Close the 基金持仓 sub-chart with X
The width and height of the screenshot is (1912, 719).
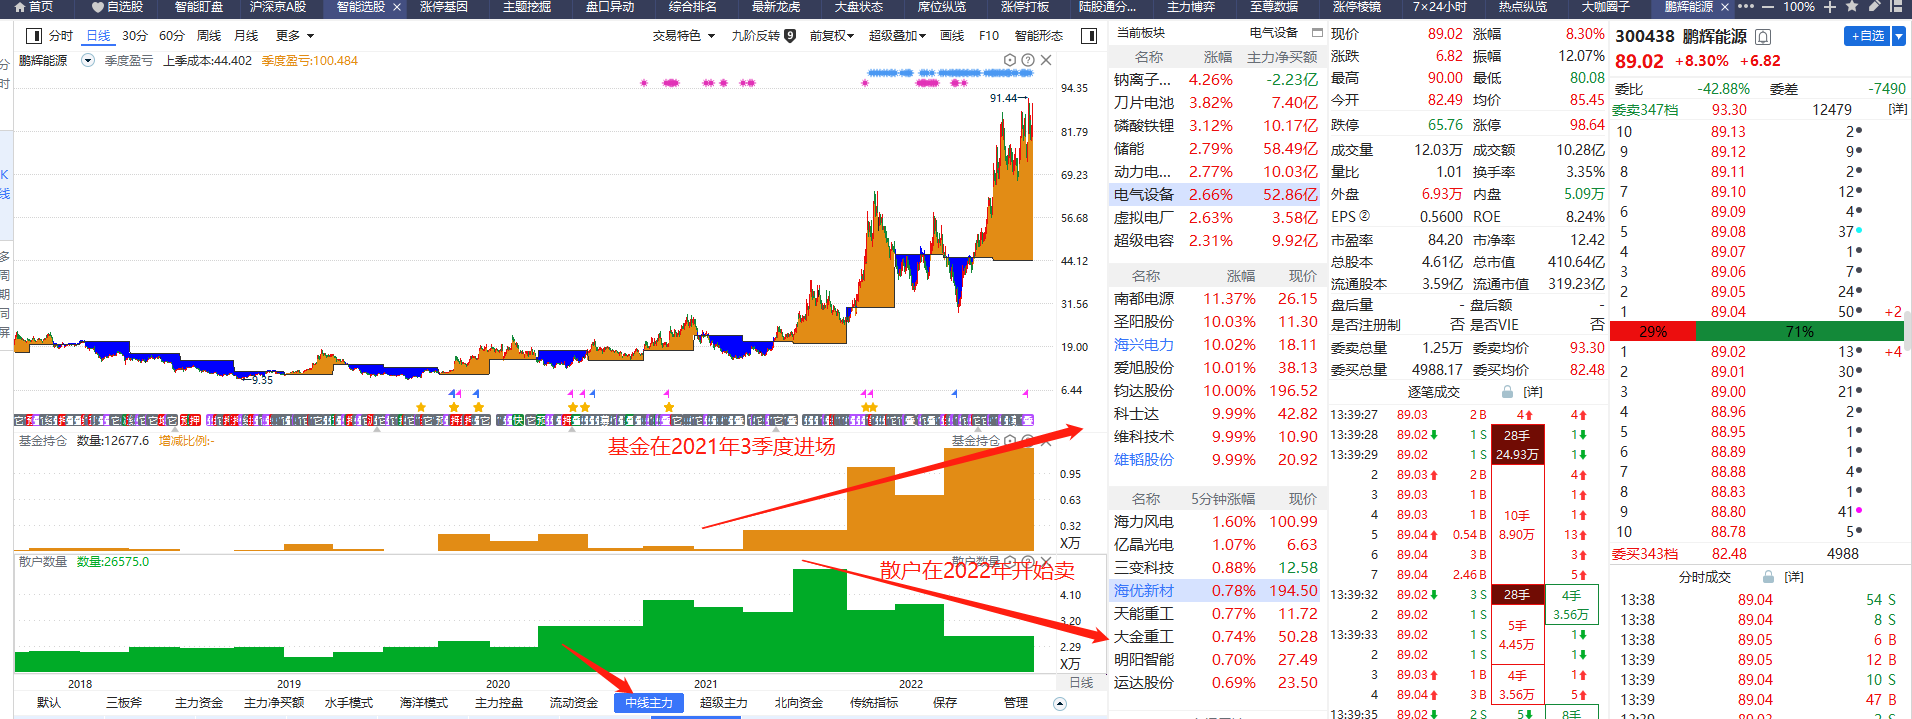tap(1046, 440)
